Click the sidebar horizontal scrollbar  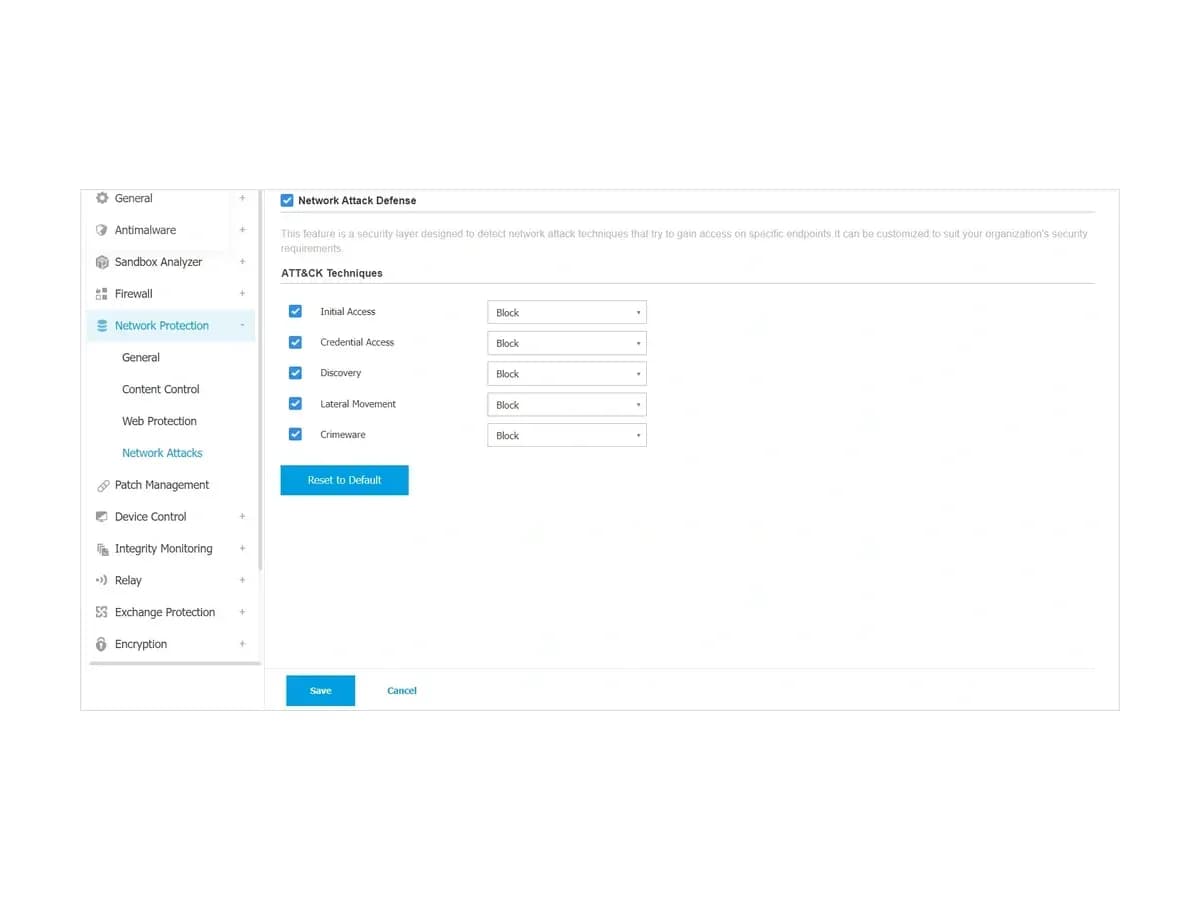(x=175, y=663)
